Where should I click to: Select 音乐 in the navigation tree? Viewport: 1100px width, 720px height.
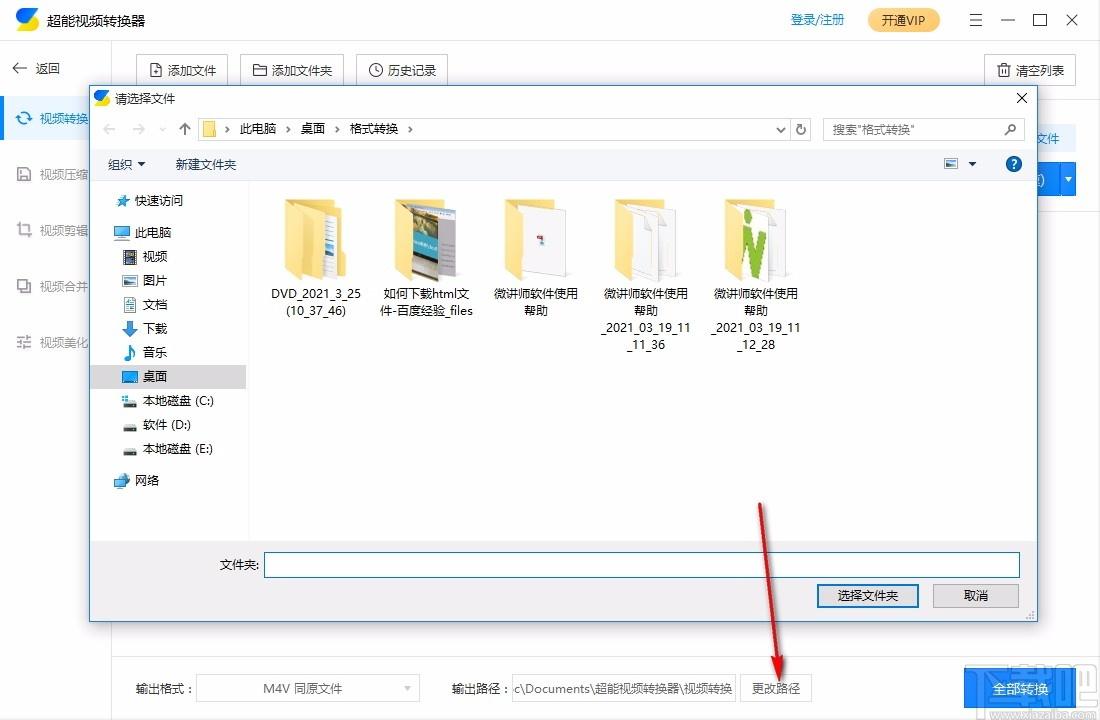click(x=146, y=352)
